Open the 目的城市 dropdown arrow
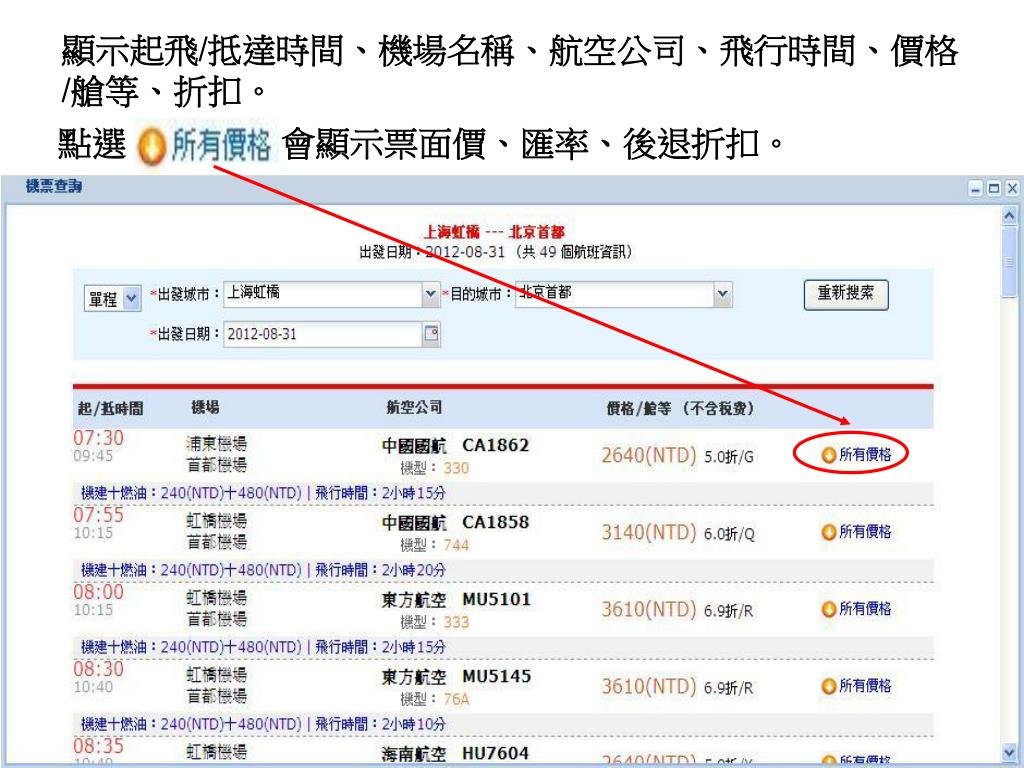Image resolution: width=1024 pixels, height=768 pixels. coord(723,294)
